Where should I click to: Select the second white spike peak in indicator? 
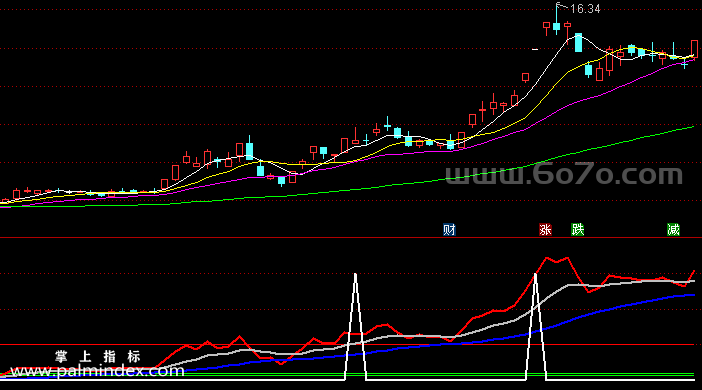click(535, 275)
